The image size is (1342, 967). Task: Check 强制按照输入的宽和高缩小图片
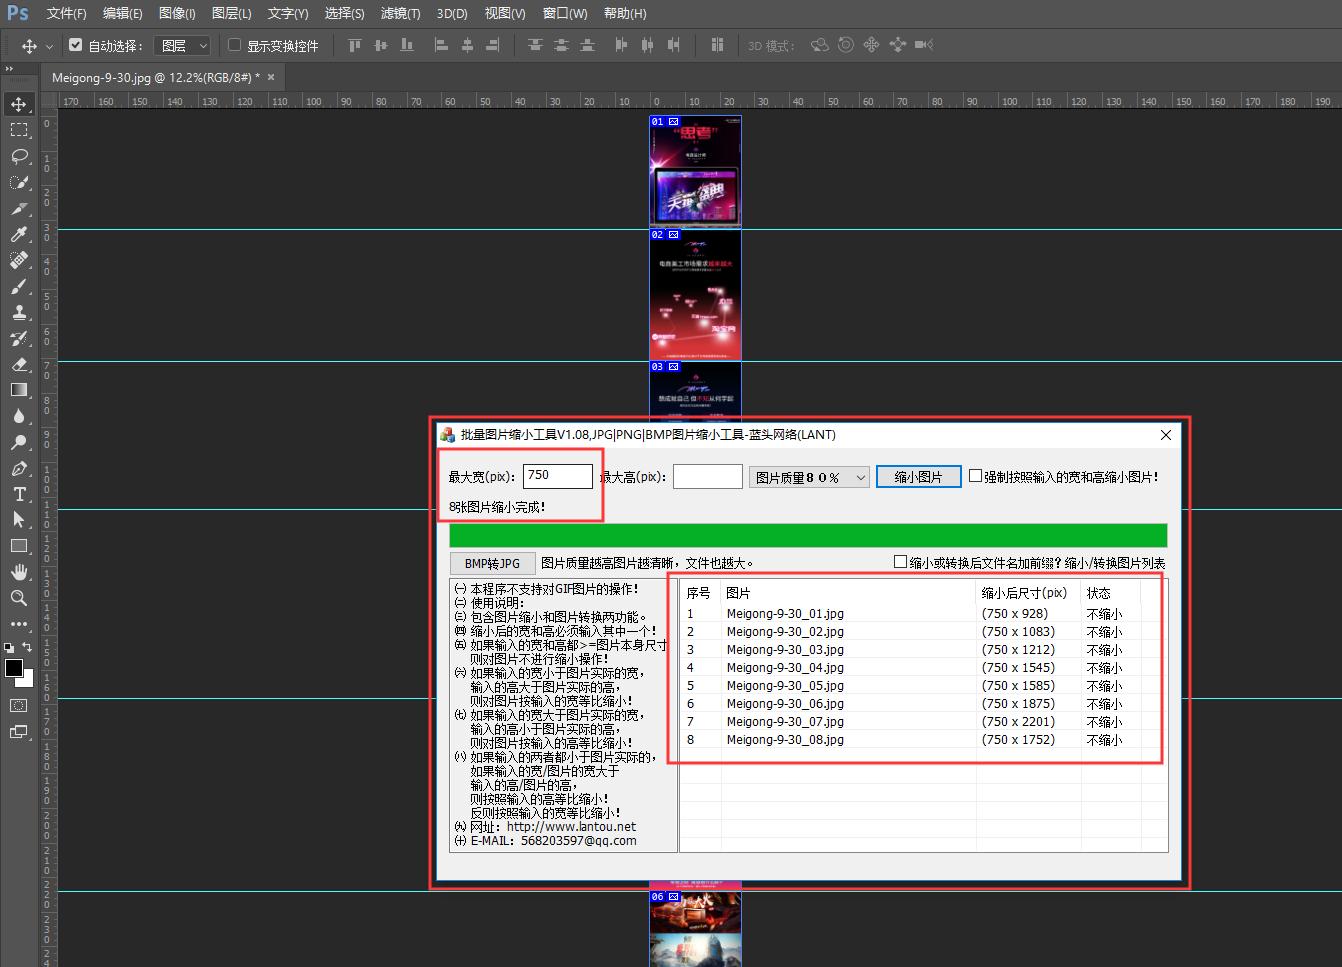coord(975,476)
